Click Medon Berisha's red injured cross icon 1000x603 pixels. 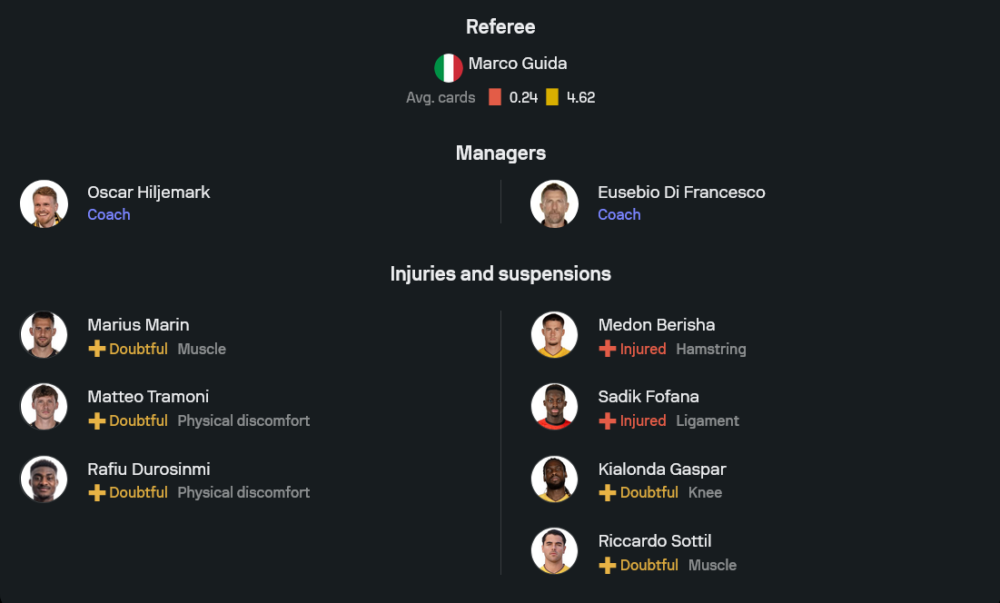coord(607,349)
